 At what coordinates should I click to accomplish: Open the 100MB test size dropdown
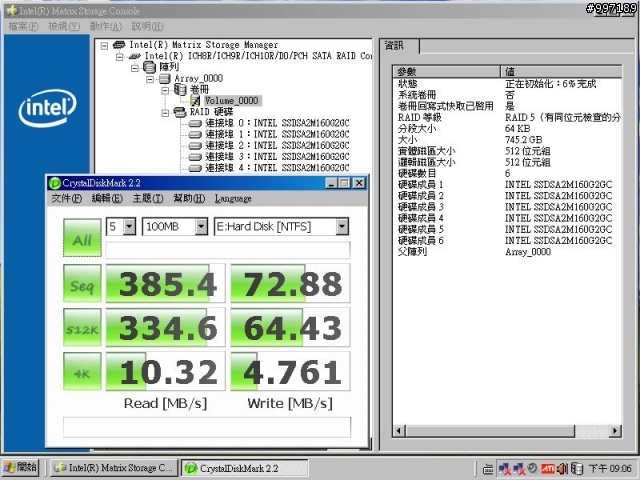(201, 227)
